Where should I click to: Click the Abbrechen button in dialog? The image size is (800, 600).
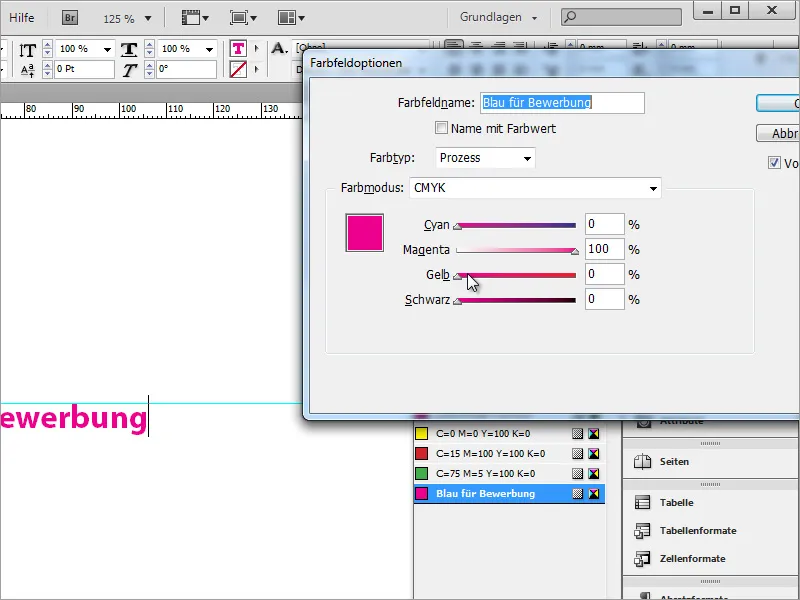coord(778,133)
